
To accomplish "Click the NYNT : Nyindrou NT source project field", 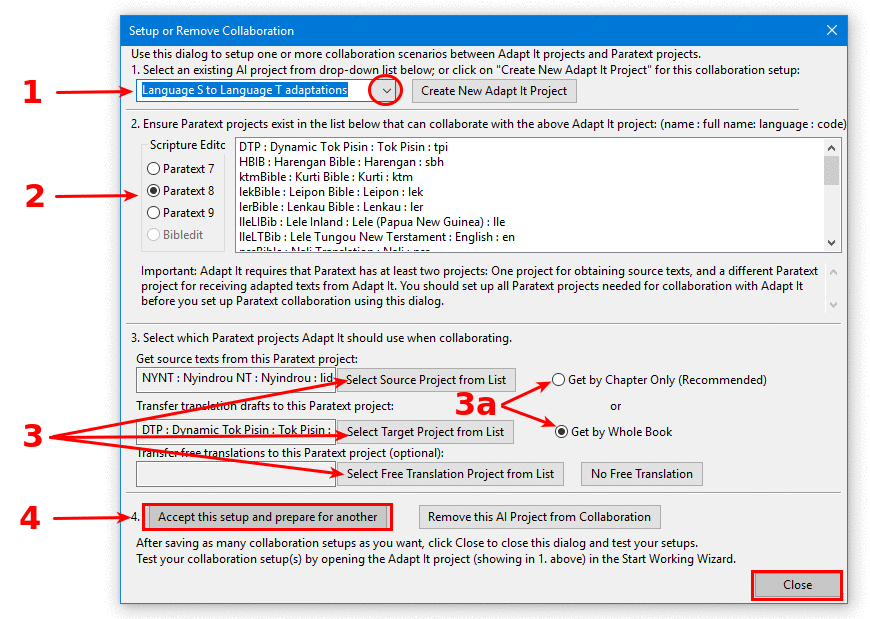I will (236, 379).
